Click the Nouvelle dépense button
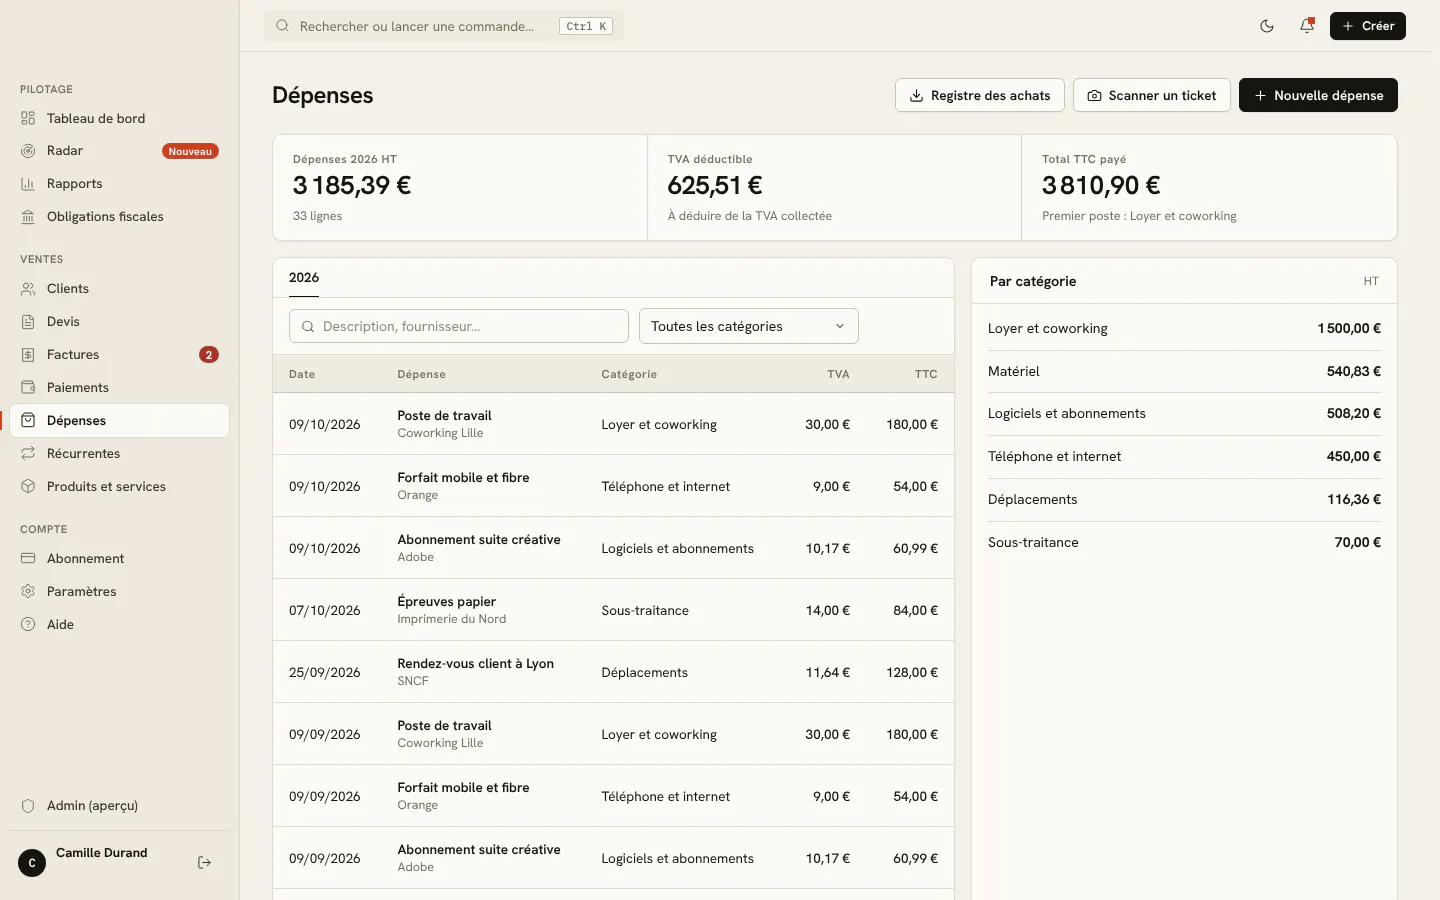Viewport: 1440px width, 900px height. (x=1318, y=95)
